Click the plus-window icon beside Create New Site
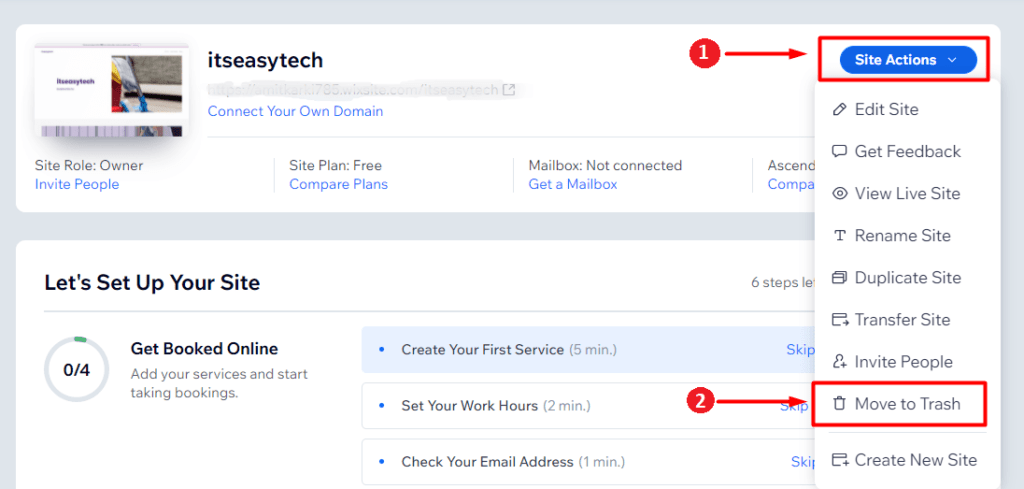The height and width of the screenshot is (489, 1024). point(840,460)
